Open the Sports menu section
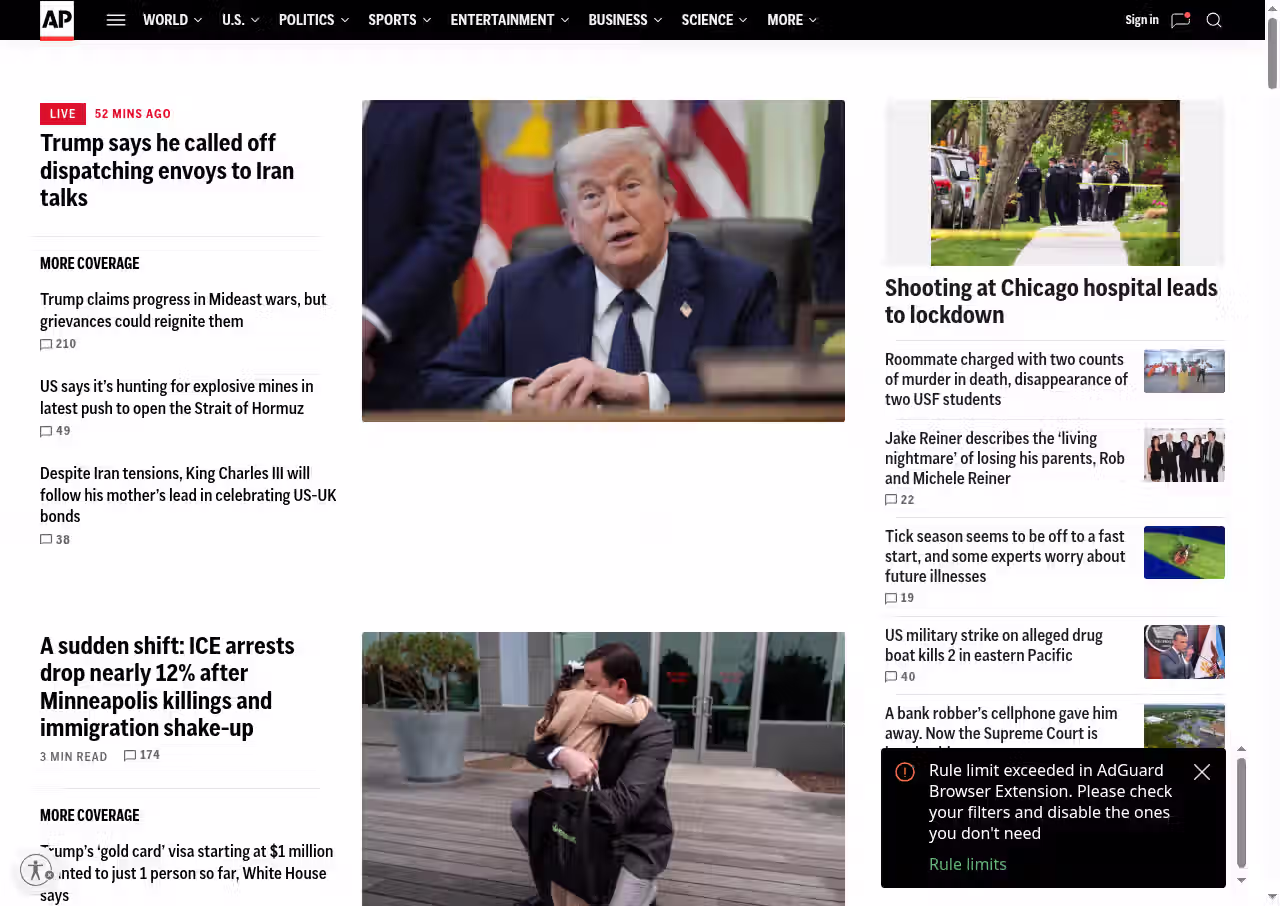This screenshot has width=1280, height=906. point(392,20)
